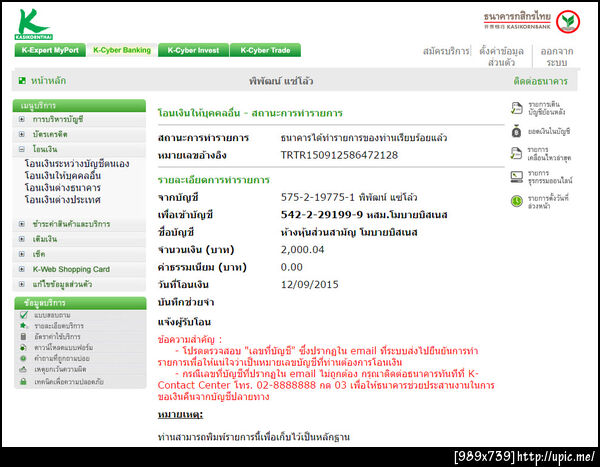Open the คำถามที่ถูกถามบ่อย FAQ link
600x467 pixels.
click(62, 359)
